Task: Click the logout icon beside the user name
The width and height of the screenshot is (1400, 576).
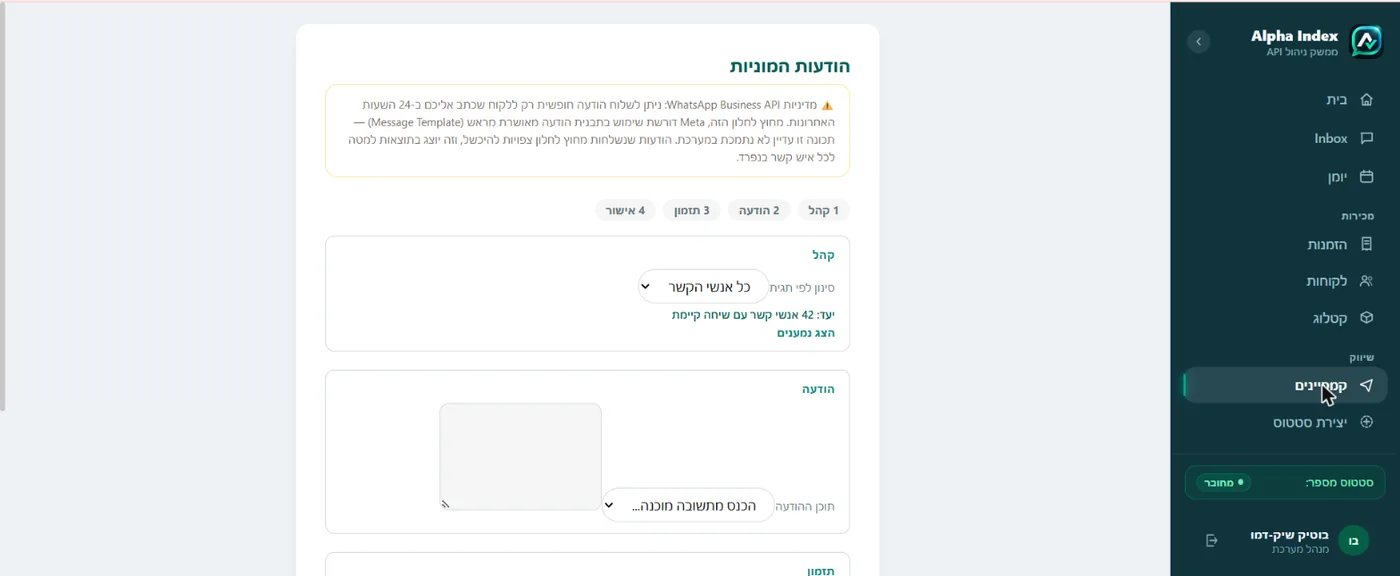Action: 1212,541
